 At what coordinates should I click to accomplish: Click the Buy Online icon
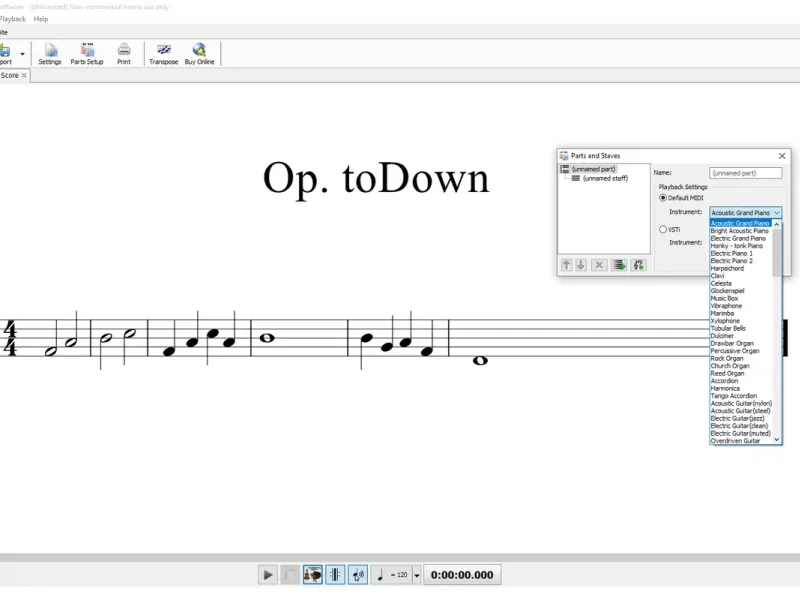(199, 54)
